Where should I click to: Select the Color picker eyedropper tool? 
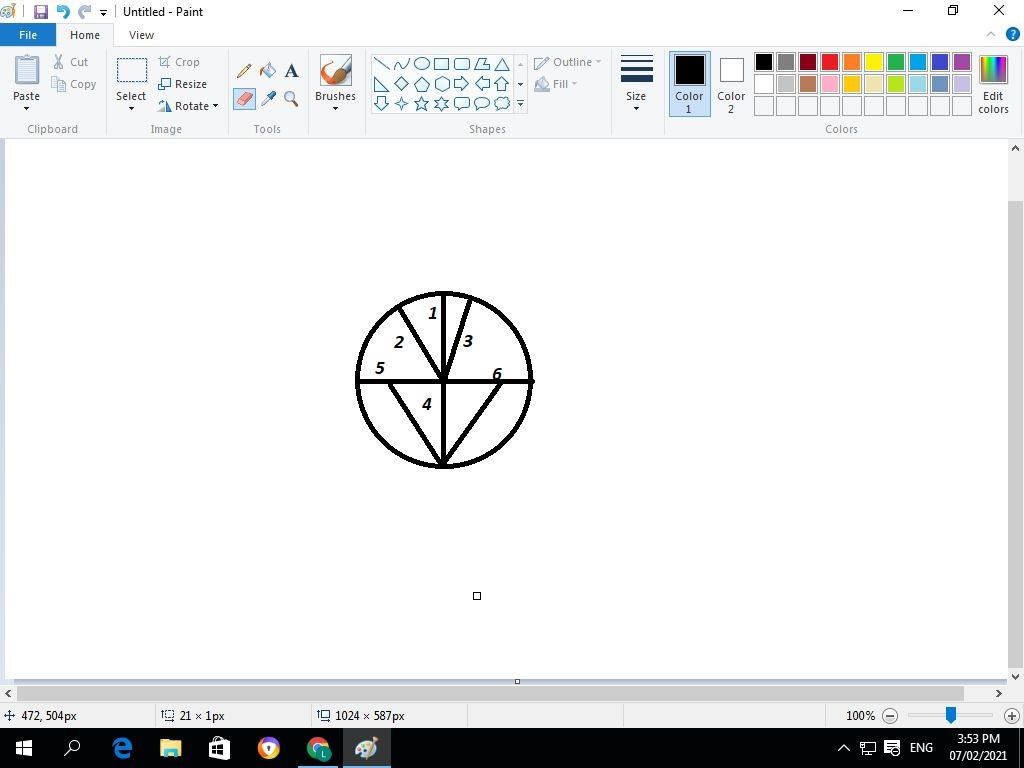pos(268,99)
